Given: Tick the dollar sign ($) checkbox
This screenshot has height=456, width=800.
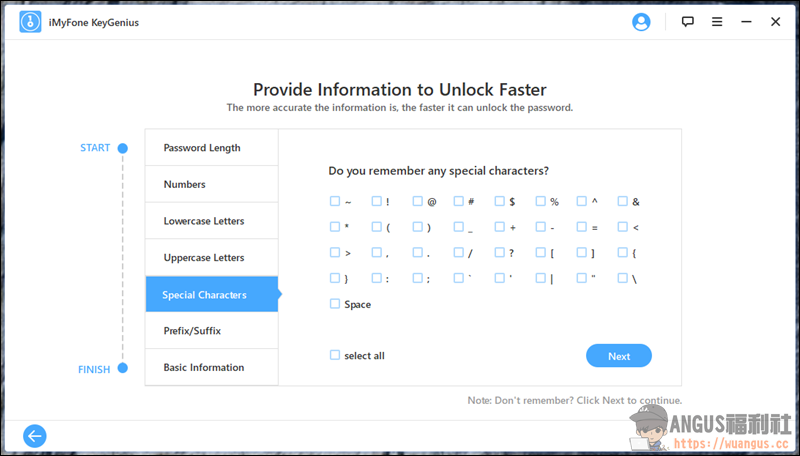Looking at the screenshot, I should click(x=500, y=201).
